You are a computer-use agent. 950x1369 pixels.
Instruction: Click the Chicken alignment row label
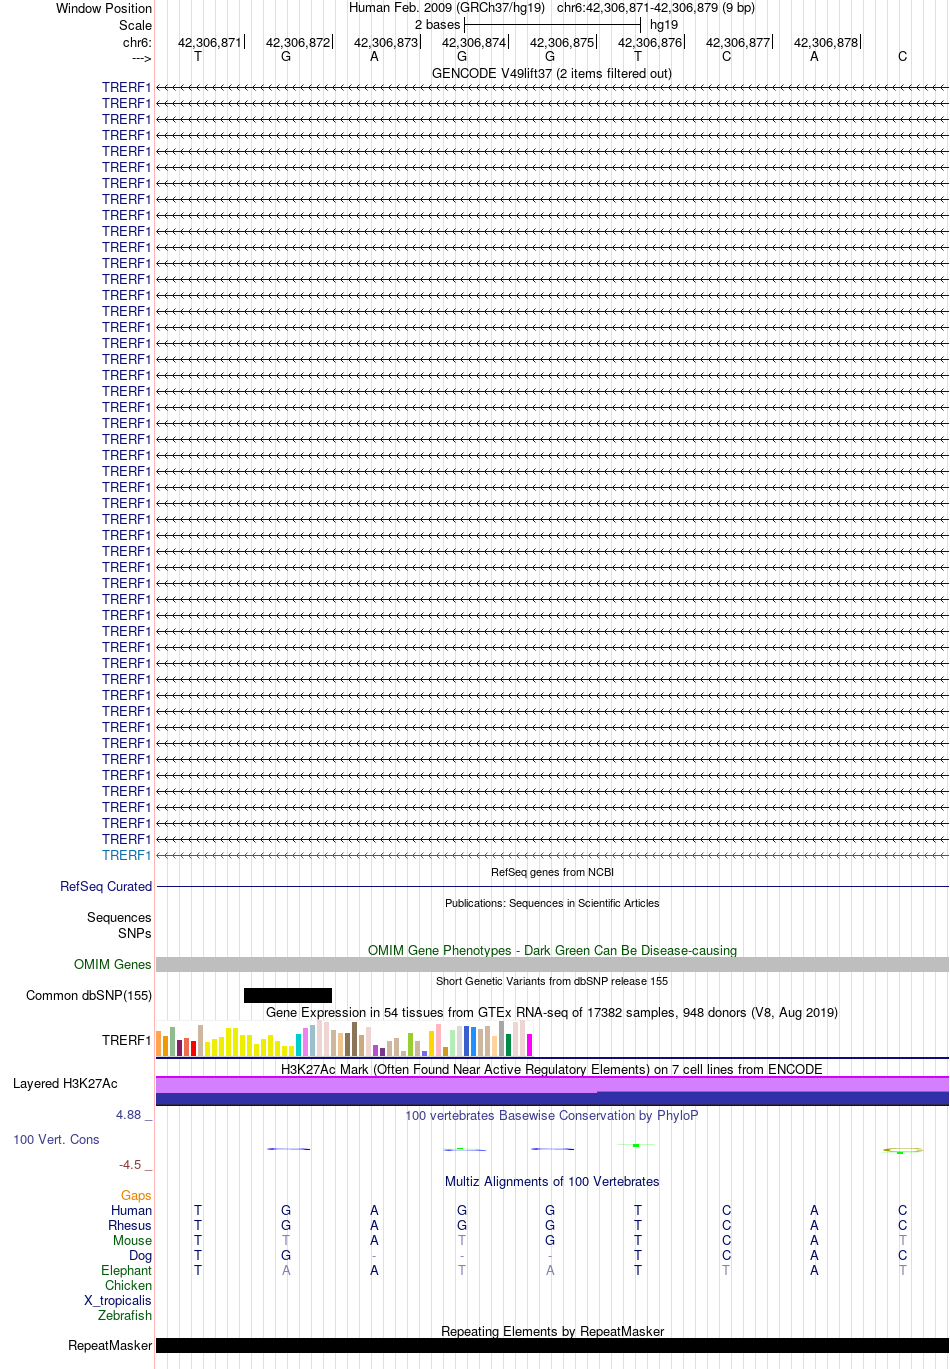point(128,1285)
